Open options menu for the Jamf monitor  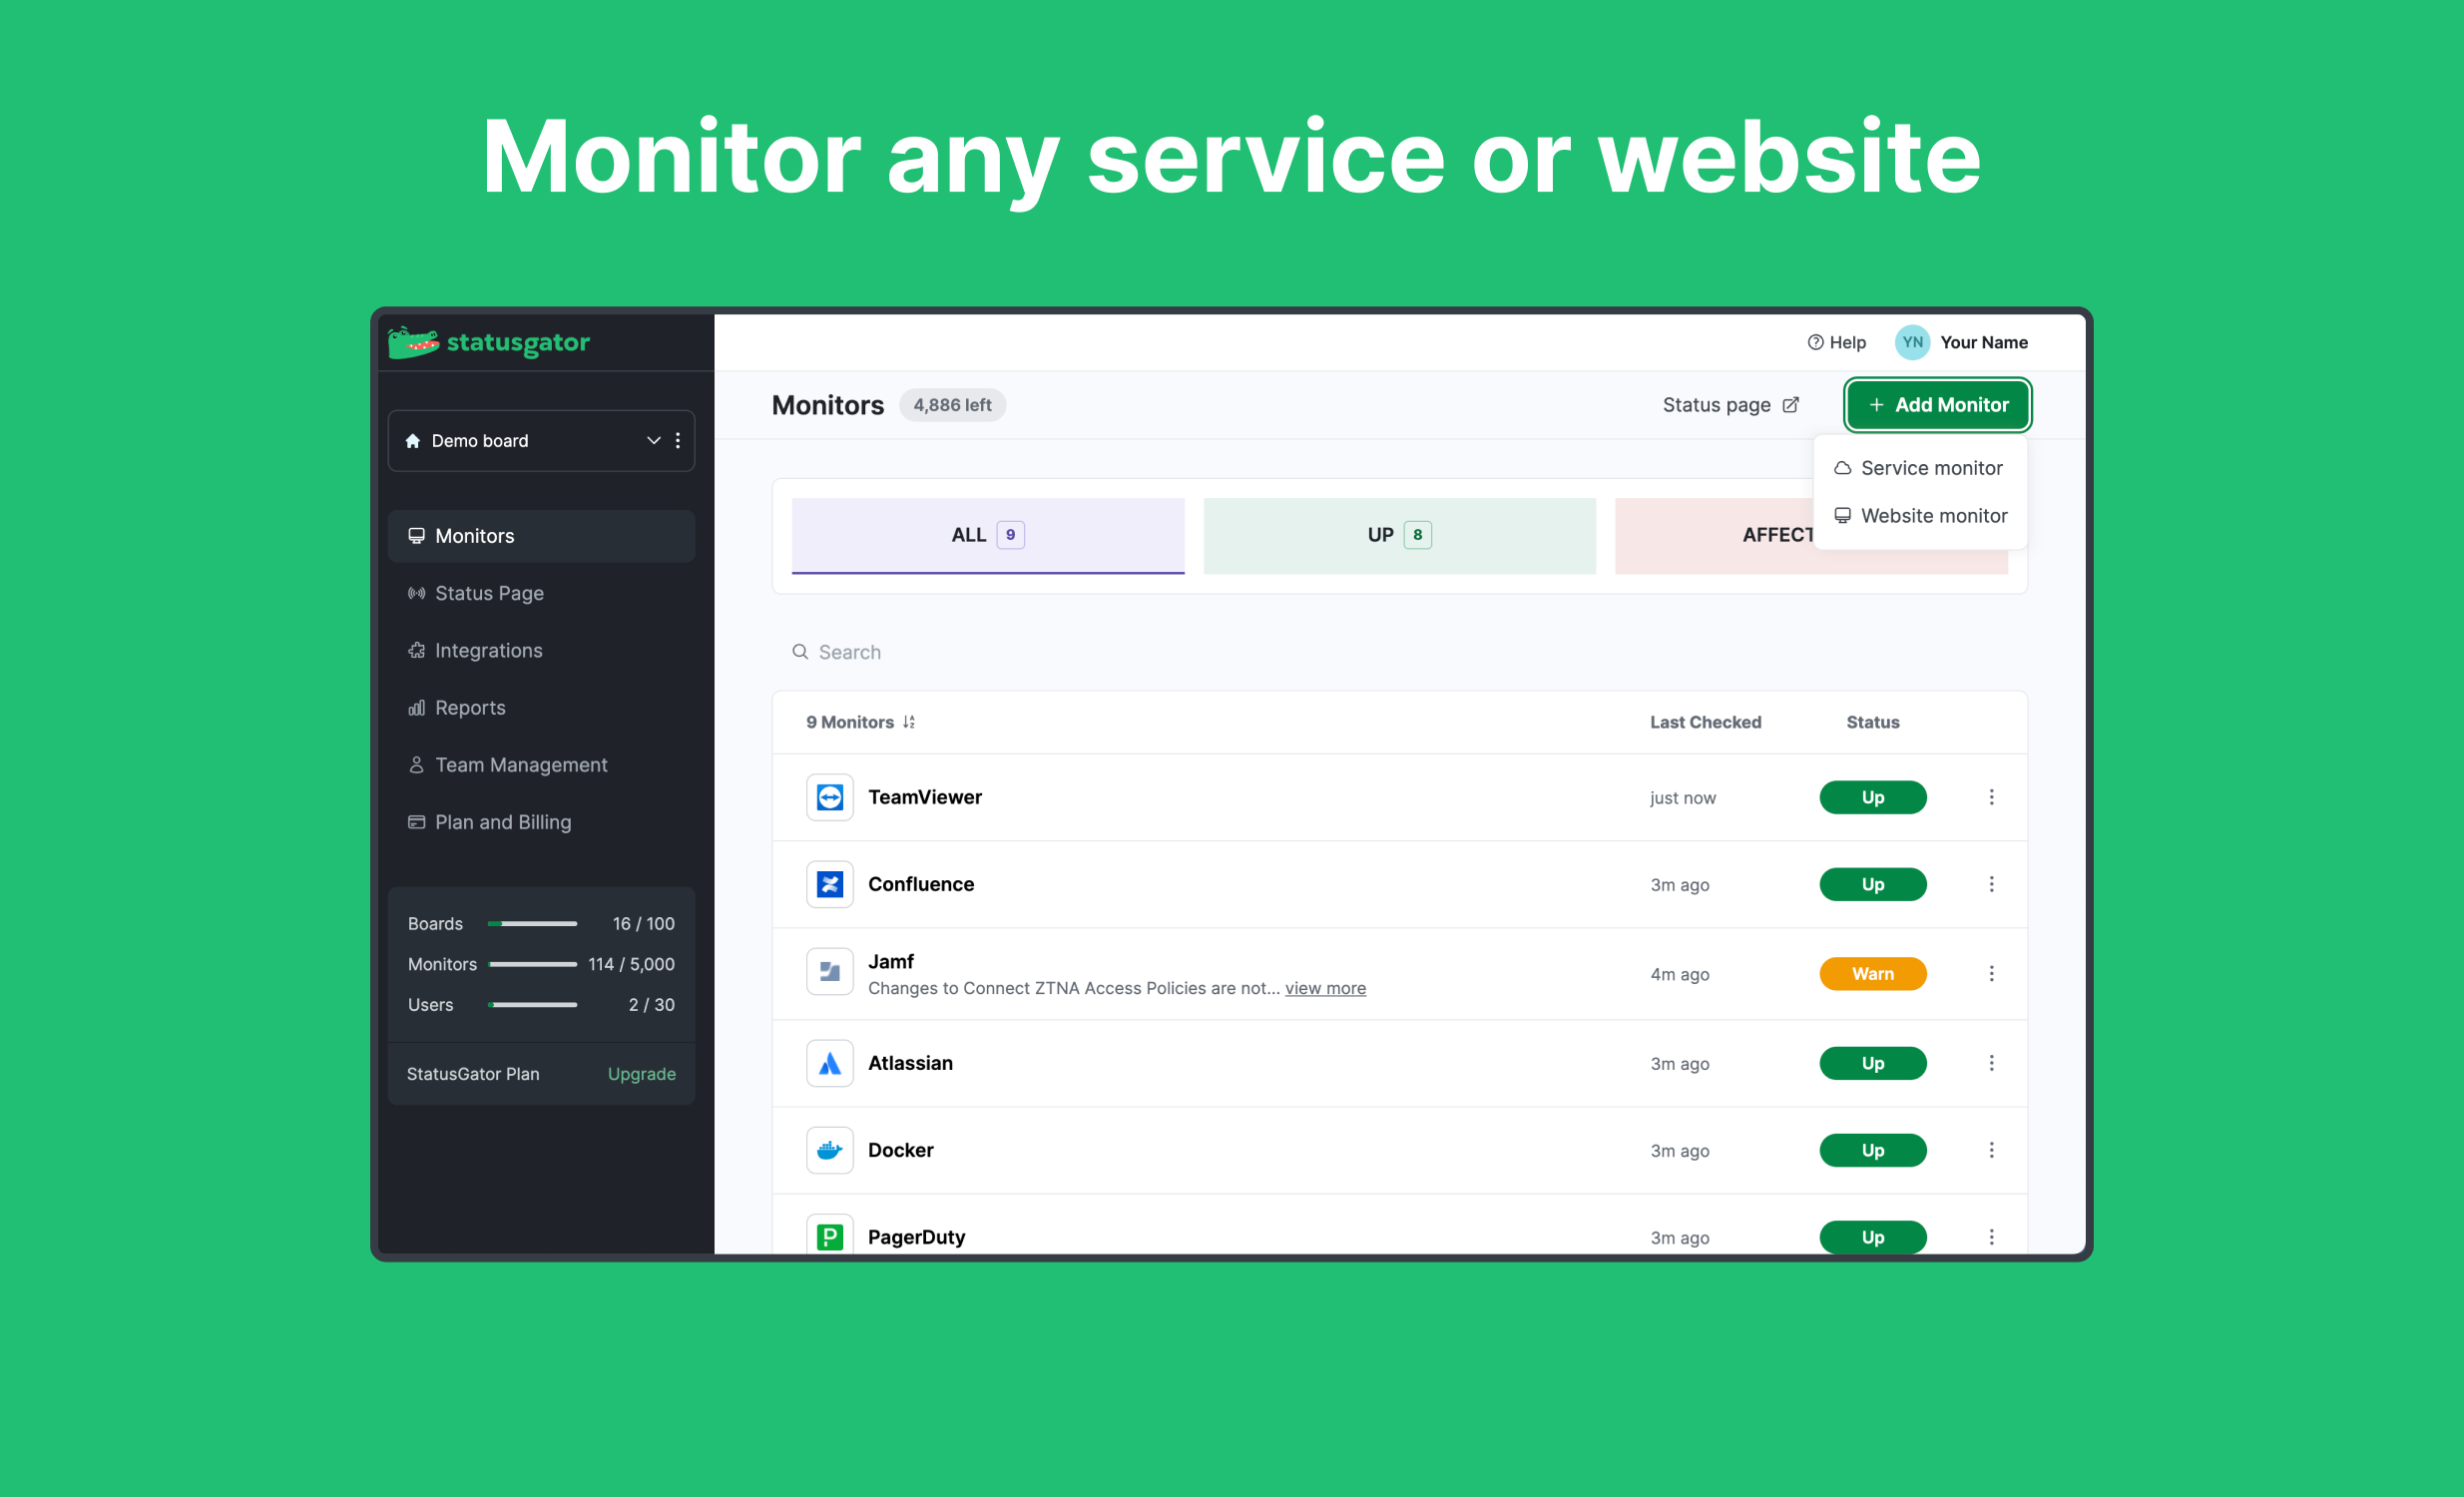point(1992,973)
